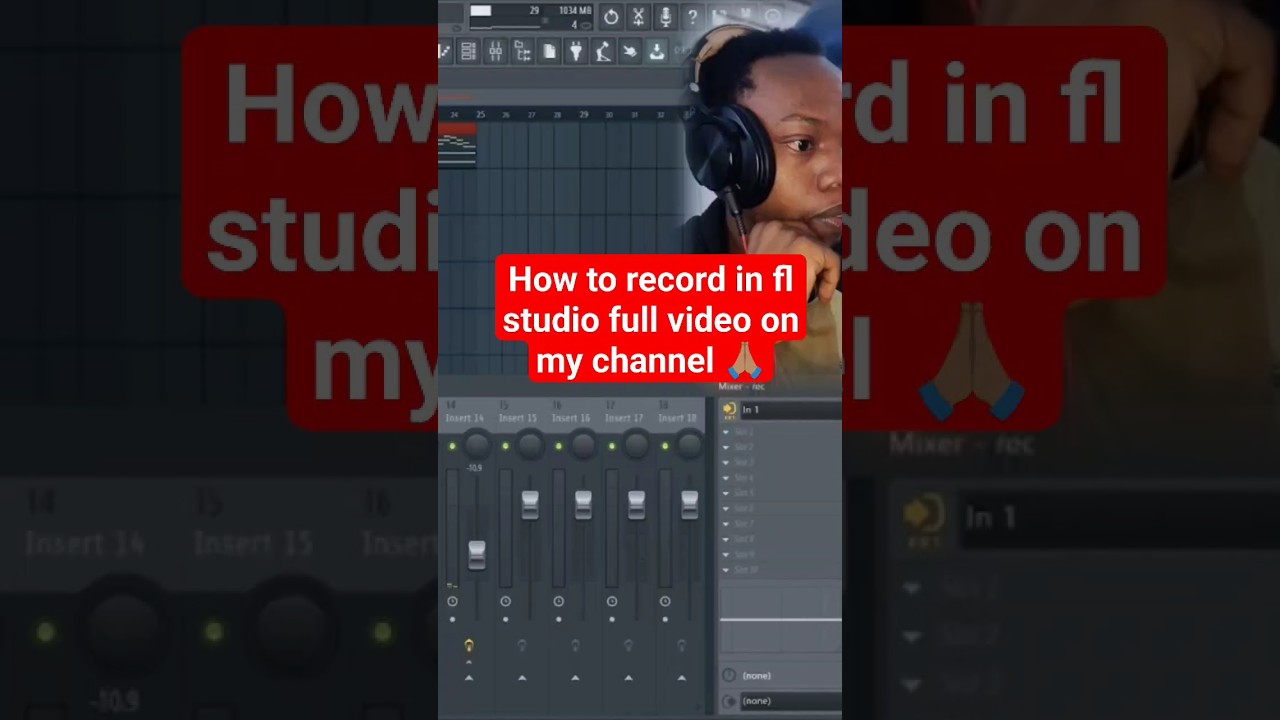The height and width of the screenshot is (720, 1280).
Task: Click the touch controller hand icon
Action: (x=630, y=50)
